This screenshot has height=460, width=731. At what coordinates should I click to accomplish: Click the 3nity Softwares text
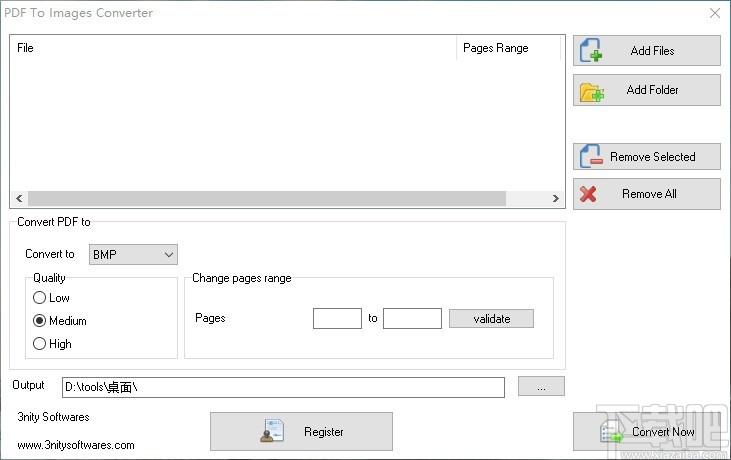53,417
